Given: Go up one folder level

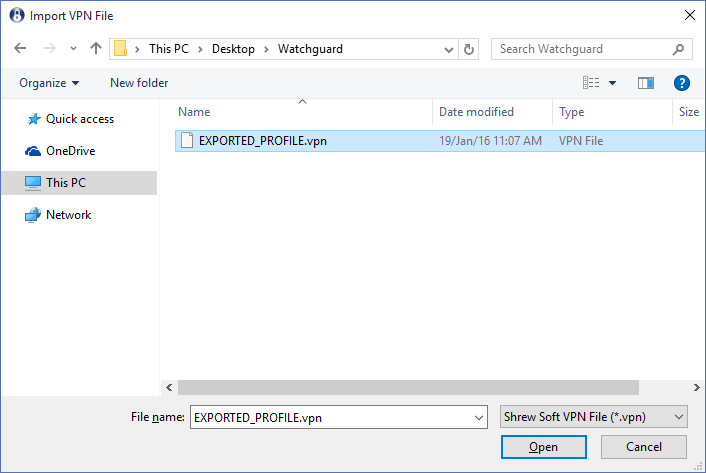Looking at the screenshot, I should pos(95,48).
